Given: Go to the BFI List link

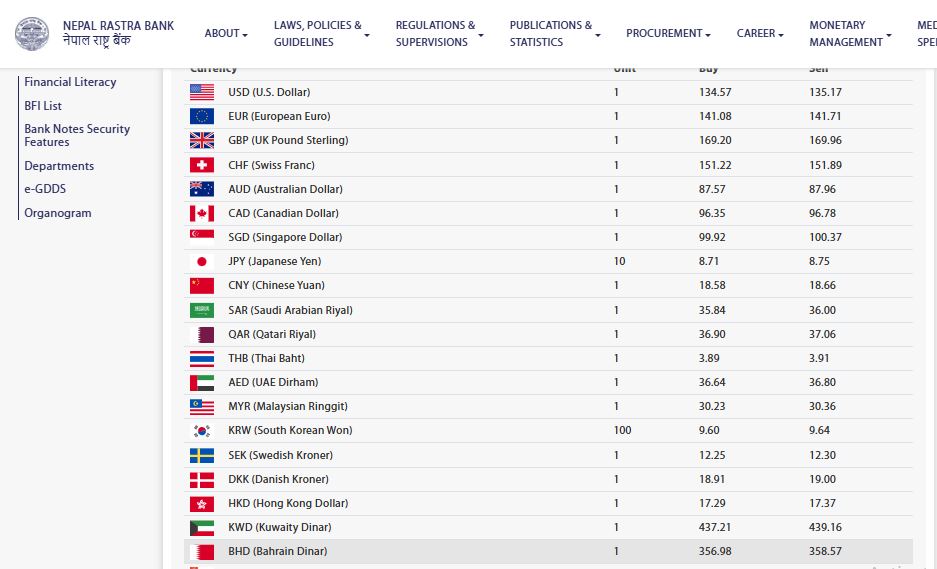Looking at the screenshot, I should click(x=43, y=105).
